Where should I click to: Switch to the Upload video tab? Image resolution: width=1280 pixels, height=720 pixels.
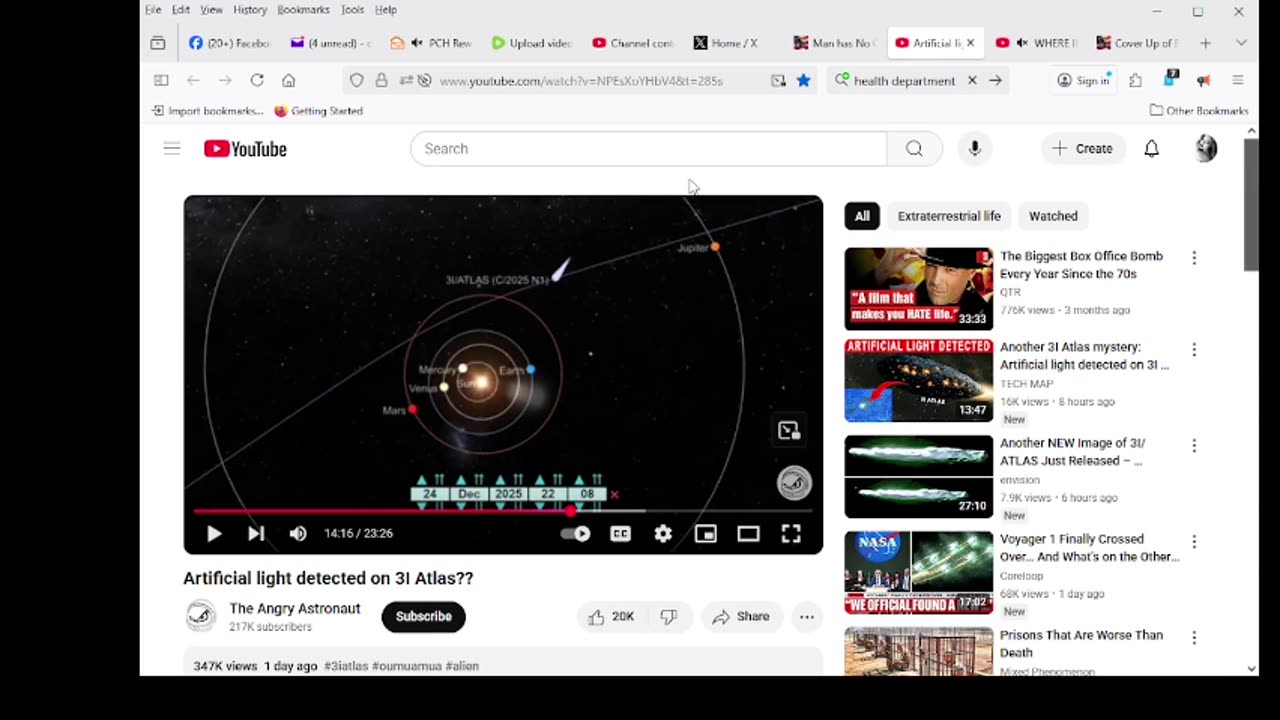coord(531,43)
